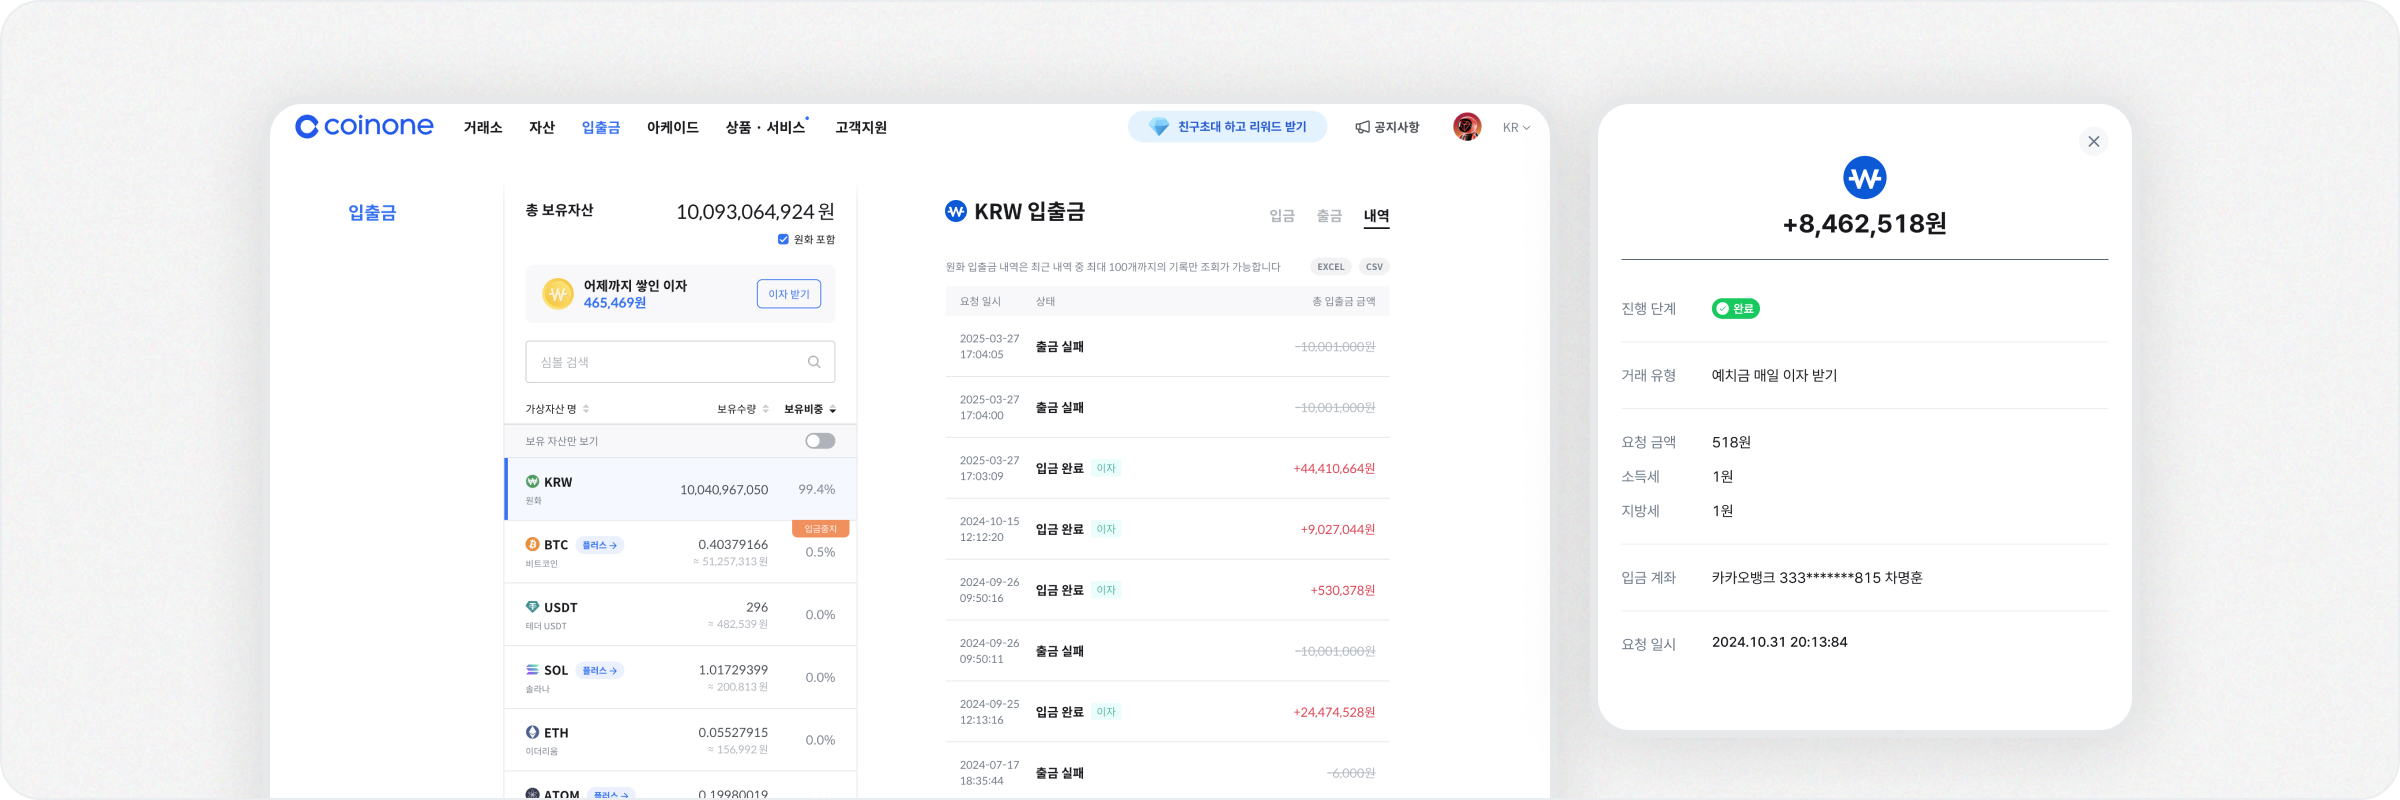Viewport: 2400px width, 800px height.
Task: Select the USDT asset row amount 296
Action: coord(757,607)
